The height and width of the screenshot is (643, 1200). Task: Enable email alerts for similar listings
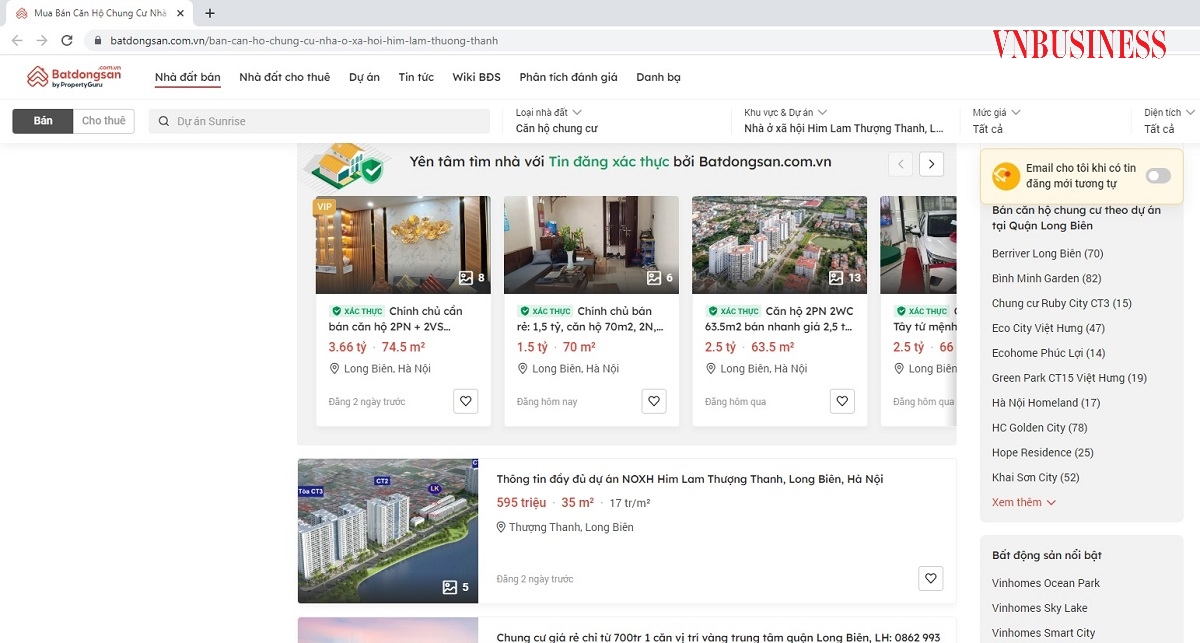pos(1157,174)
